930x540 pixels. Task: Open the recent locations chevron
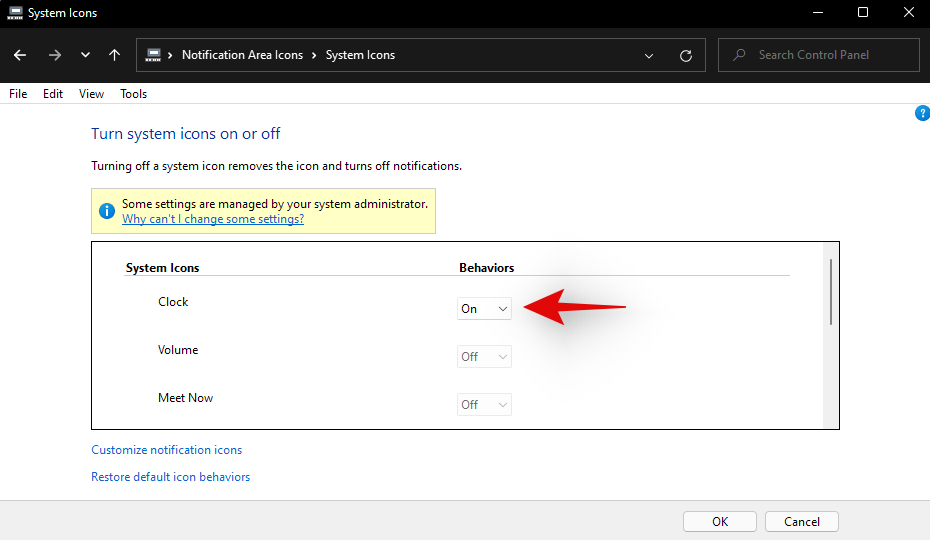85,55
